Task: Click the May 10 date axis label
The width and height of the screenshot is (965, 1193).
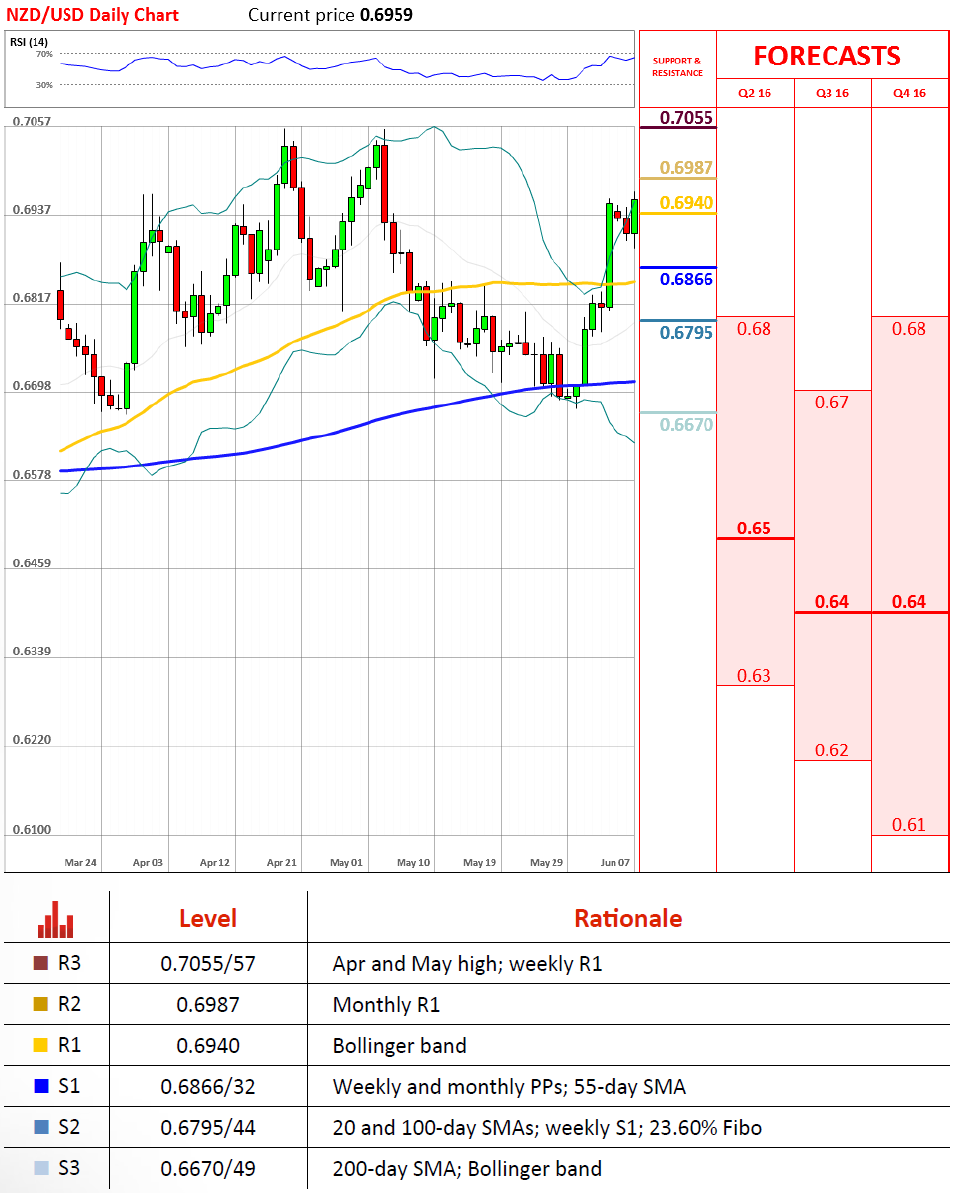Action: pyautogui.click(x=413, y=862)
